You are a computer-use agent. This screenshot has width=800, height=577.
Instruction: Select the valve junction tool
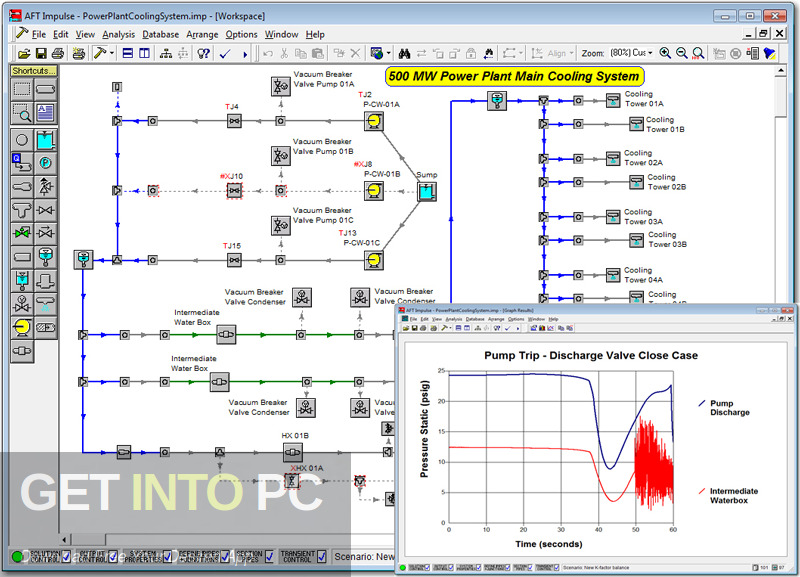[x=45, y=210]
